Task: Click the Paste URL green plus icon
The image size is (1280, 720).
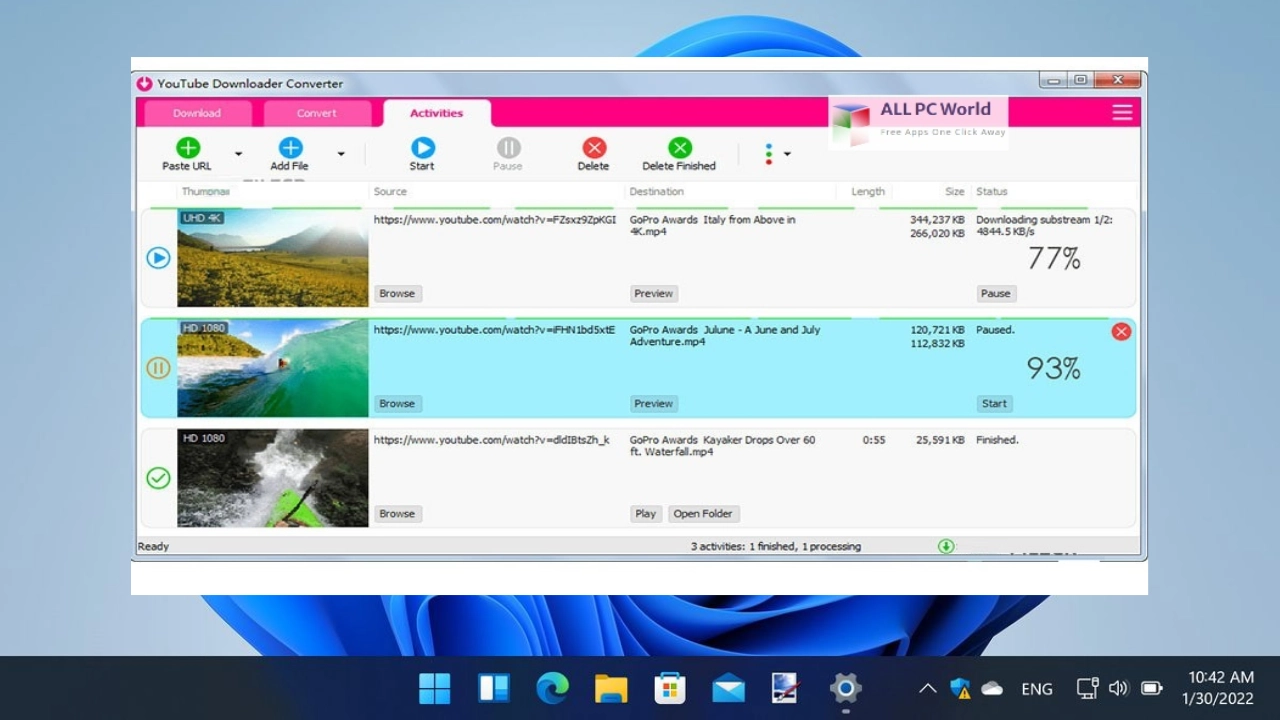Action: [x=188, y=148]
